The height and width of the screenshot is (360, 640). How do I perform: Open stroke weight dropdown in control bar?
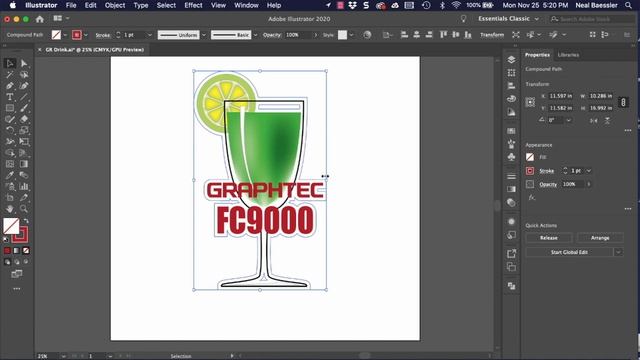pos(149,35)
